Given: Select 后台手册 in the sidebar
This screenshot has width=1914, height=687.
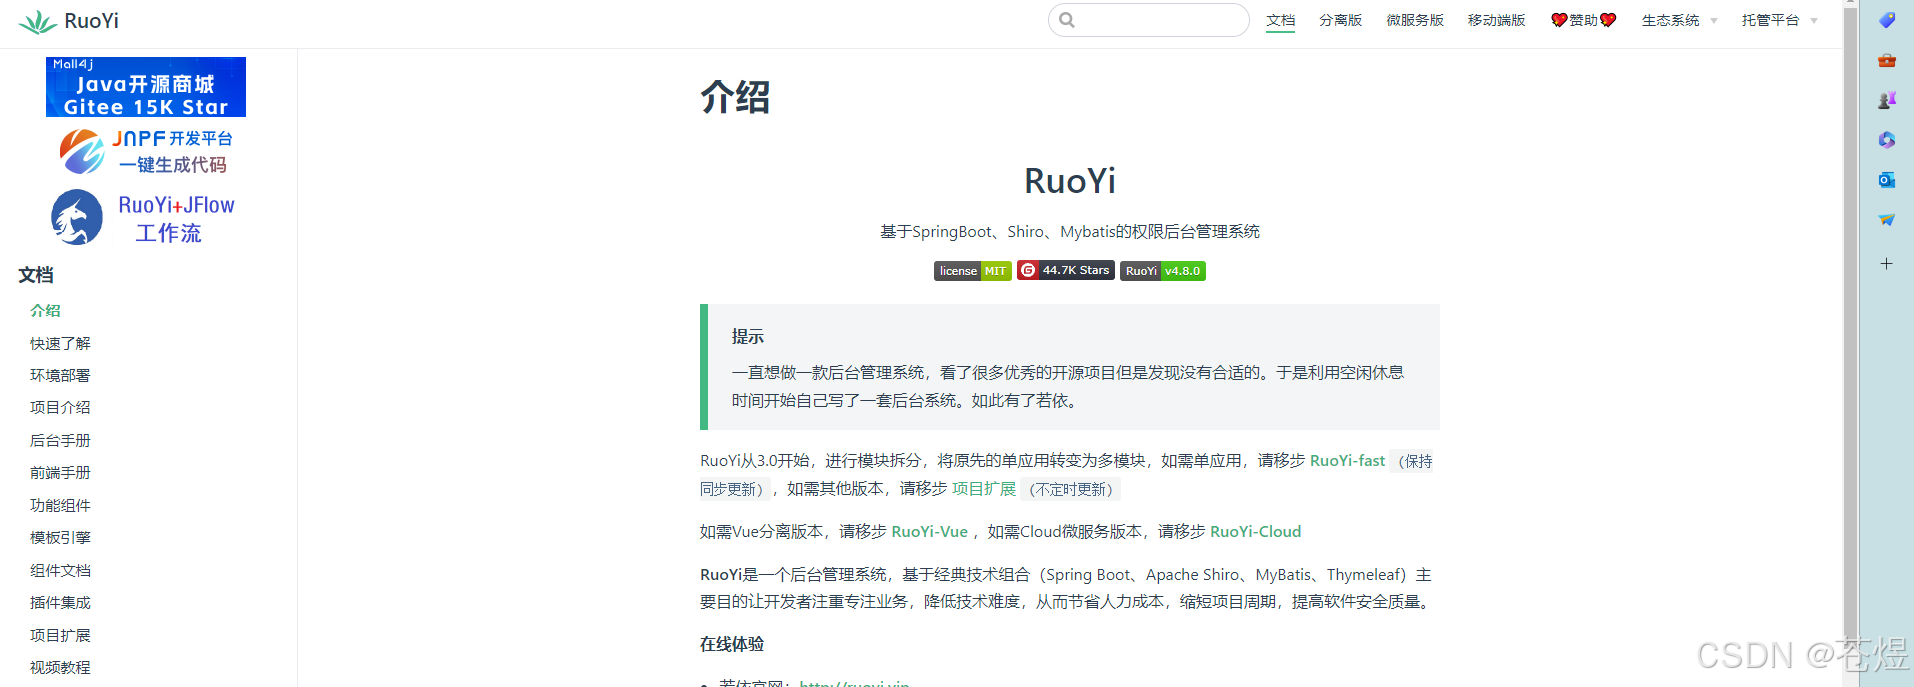Looking at the screenshot, I should pyautogui.click(x=60, y=440).
